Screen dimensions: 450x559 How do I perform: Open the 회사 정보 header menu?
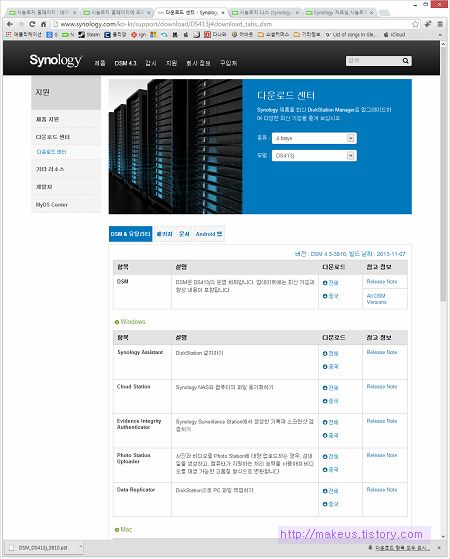pyautogui.click(x=198, y=63)
